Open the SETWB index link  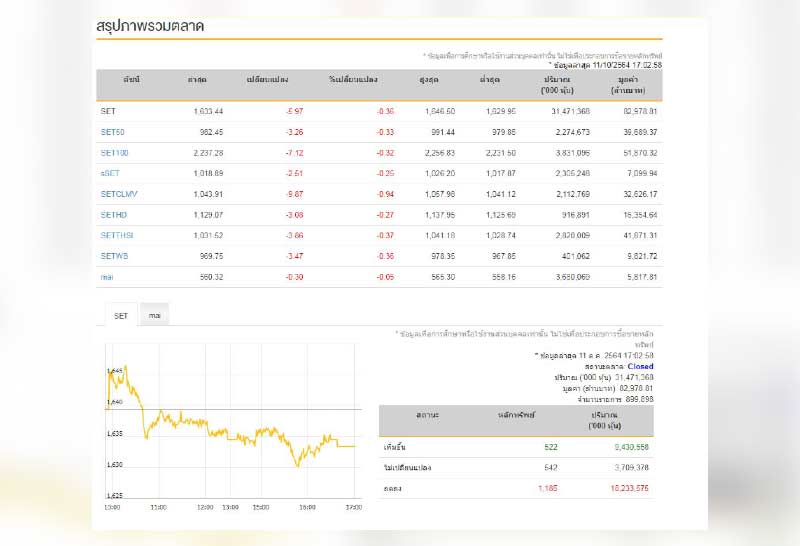(x=114, y=255)
